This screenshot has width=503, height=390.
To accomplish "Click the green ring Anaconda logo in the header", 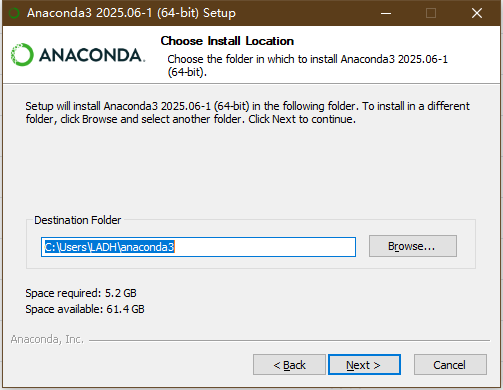I will 22,55.
